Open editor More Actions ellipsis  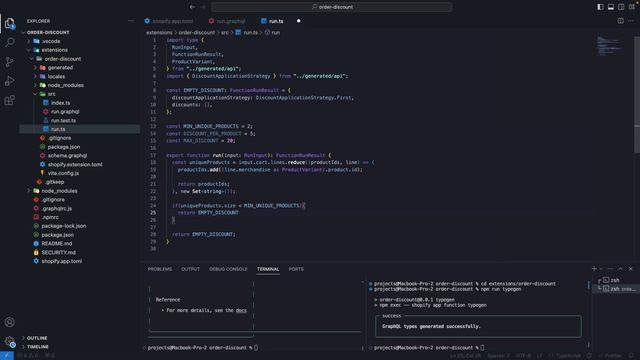tap(631, 21)
